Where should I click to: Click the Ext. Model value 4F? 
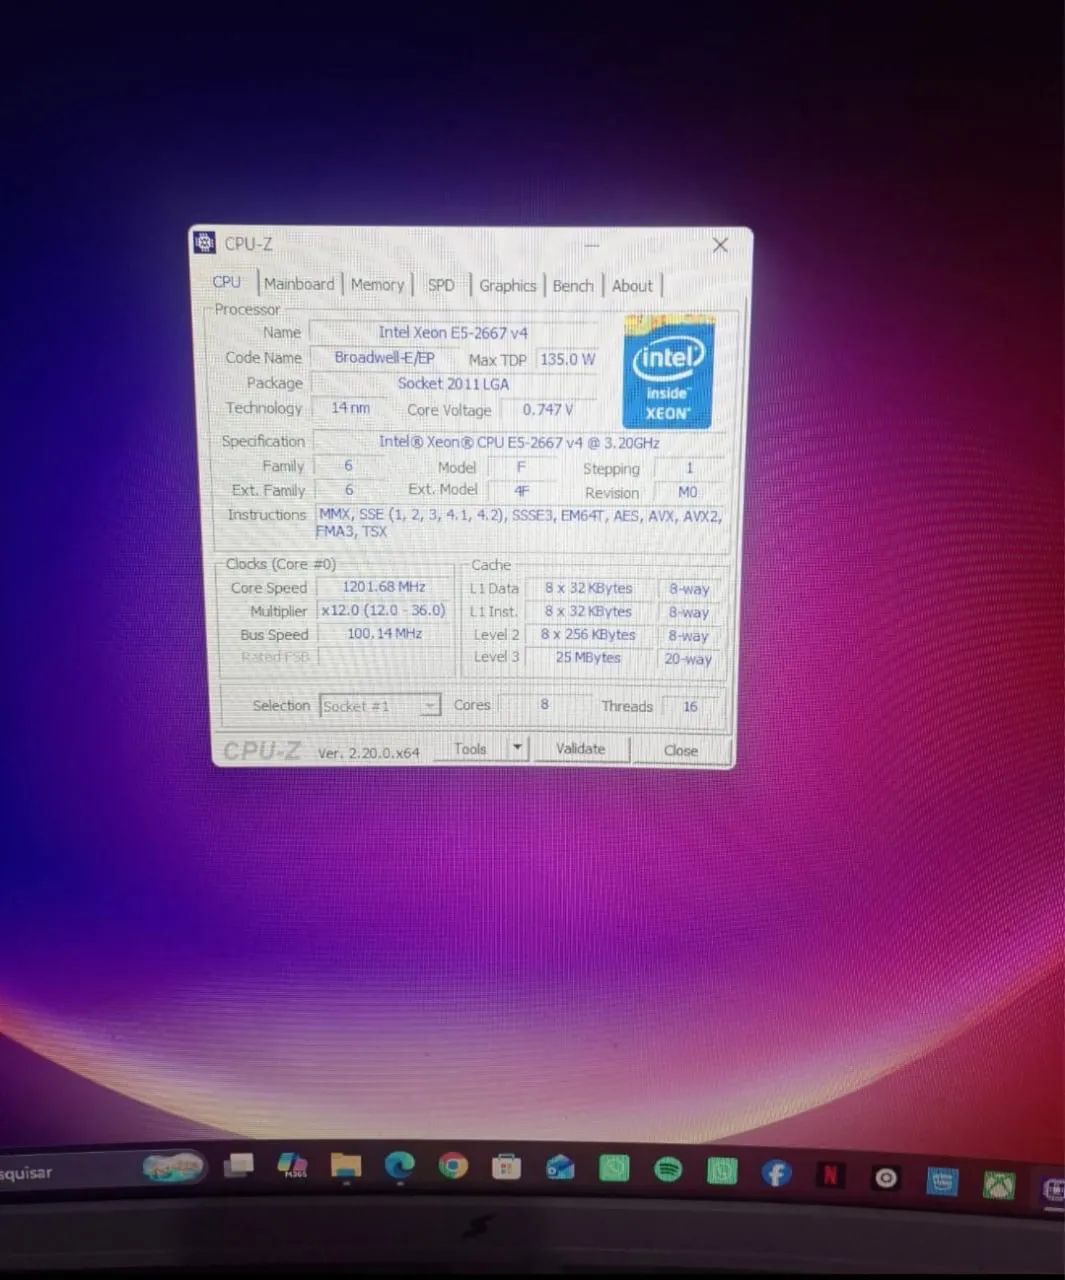(521, 491)
